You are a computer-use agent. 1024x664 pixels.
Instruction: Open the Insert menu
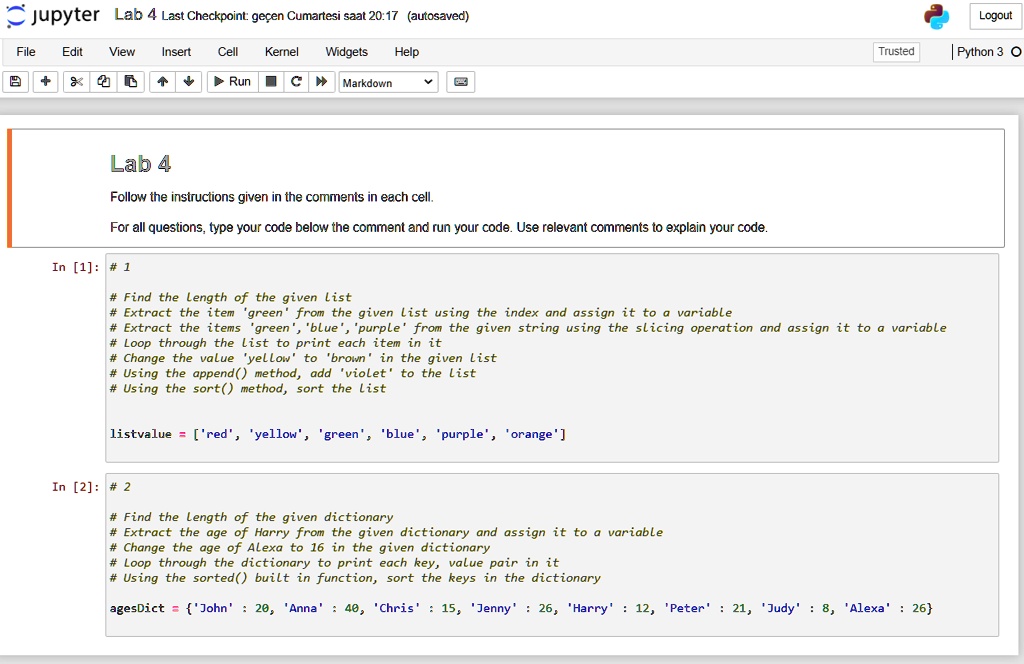[176, 52]
